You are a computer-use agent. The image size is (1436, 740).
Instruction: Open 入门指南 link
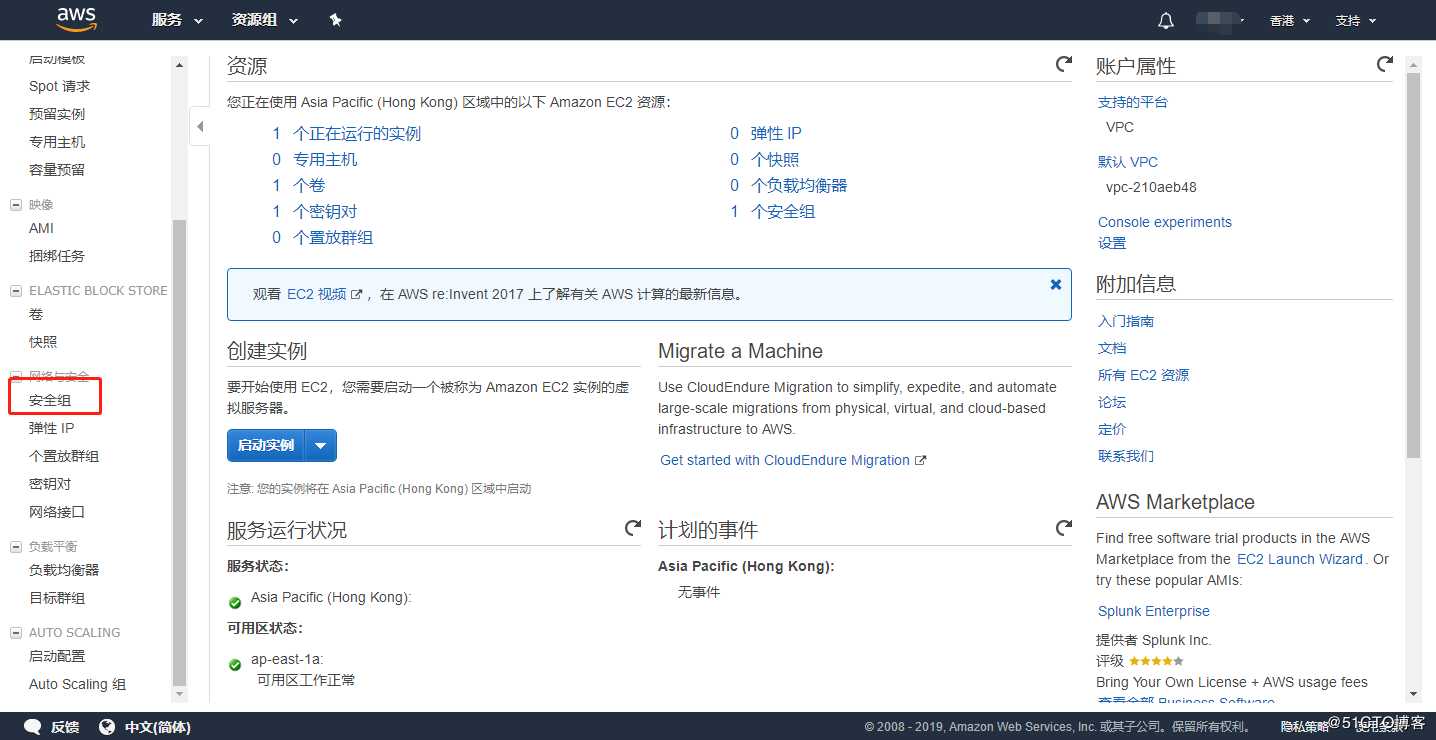click(x=1126, y=321)
